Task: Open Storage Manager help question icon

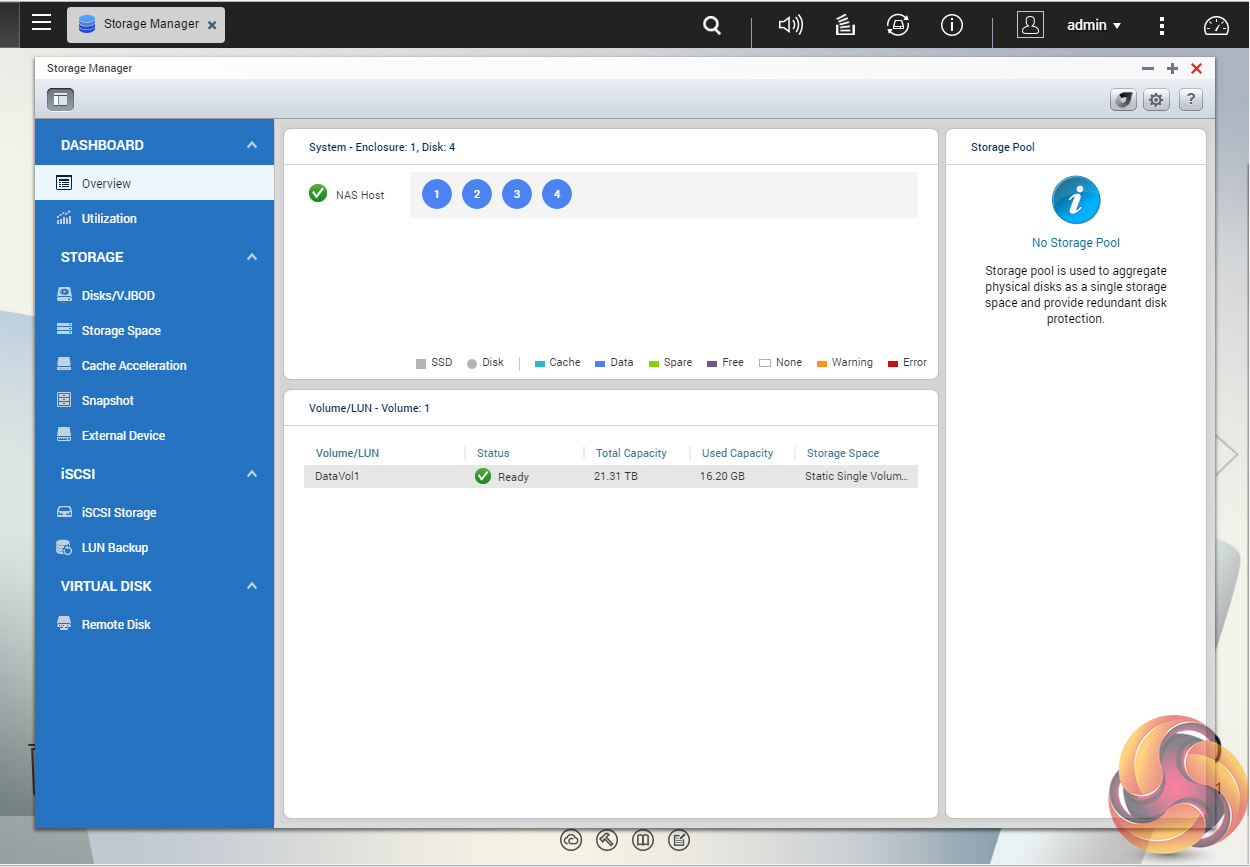Action: click(1190, 99)
